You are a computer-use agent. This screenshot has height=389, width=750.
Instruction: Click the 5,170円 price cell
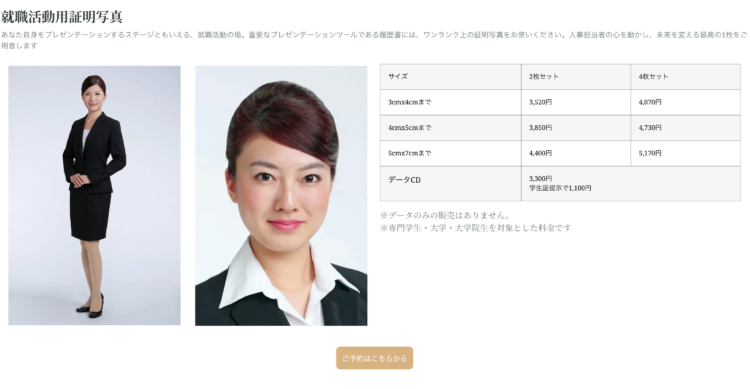685,153
